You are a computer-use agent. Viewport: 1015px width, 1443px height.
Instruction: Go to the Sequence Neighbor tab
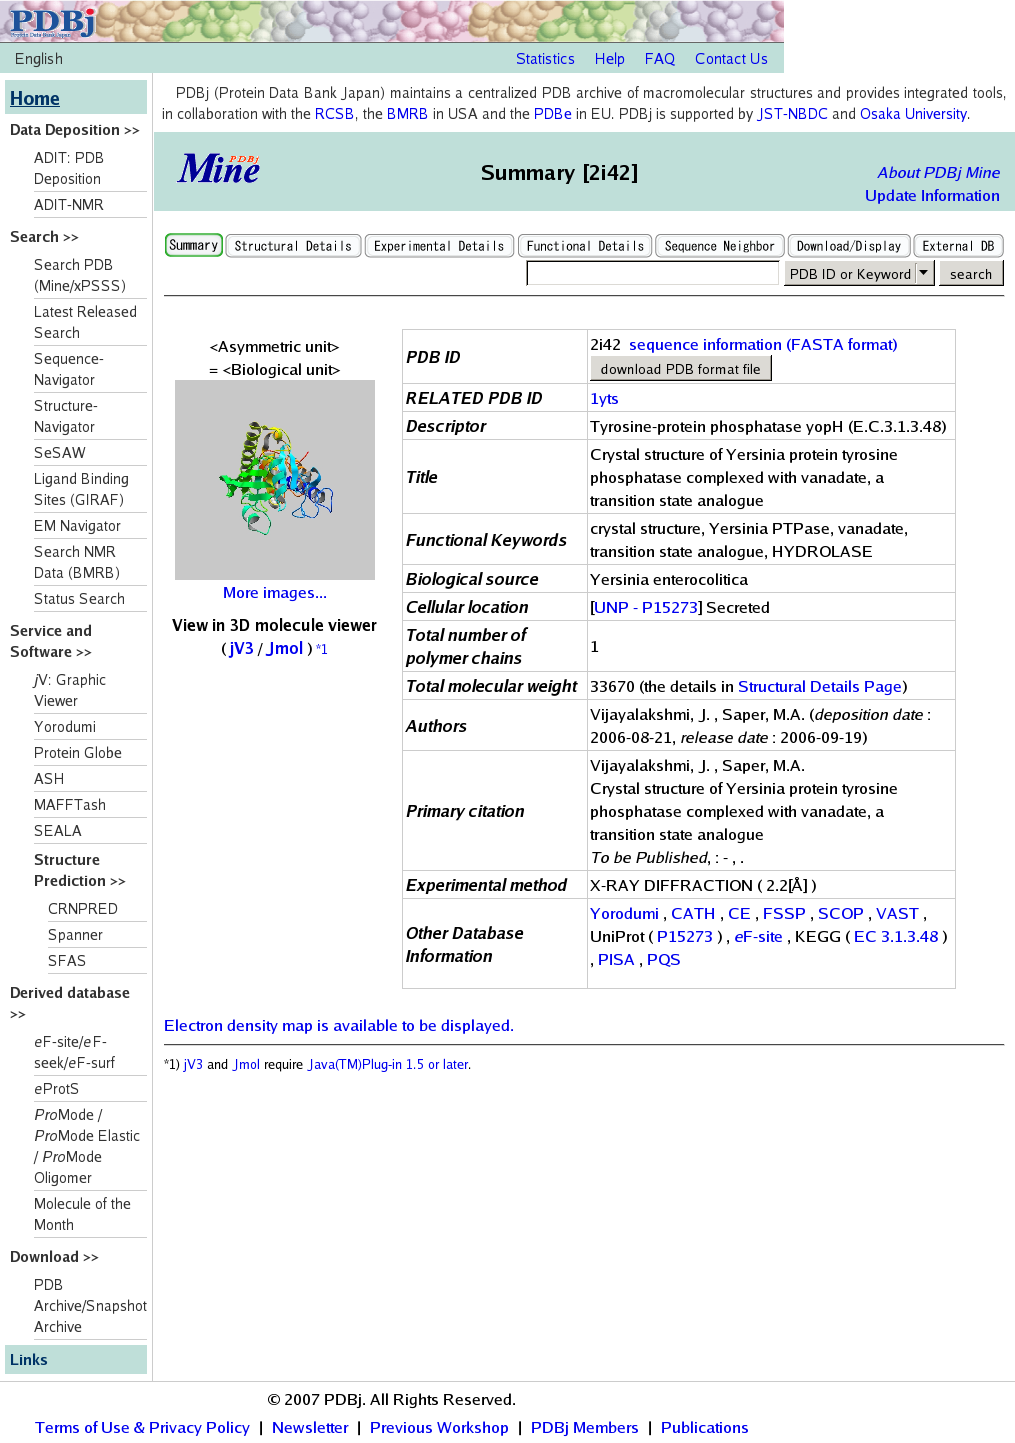pyautogui.click(x=720, y=246)
